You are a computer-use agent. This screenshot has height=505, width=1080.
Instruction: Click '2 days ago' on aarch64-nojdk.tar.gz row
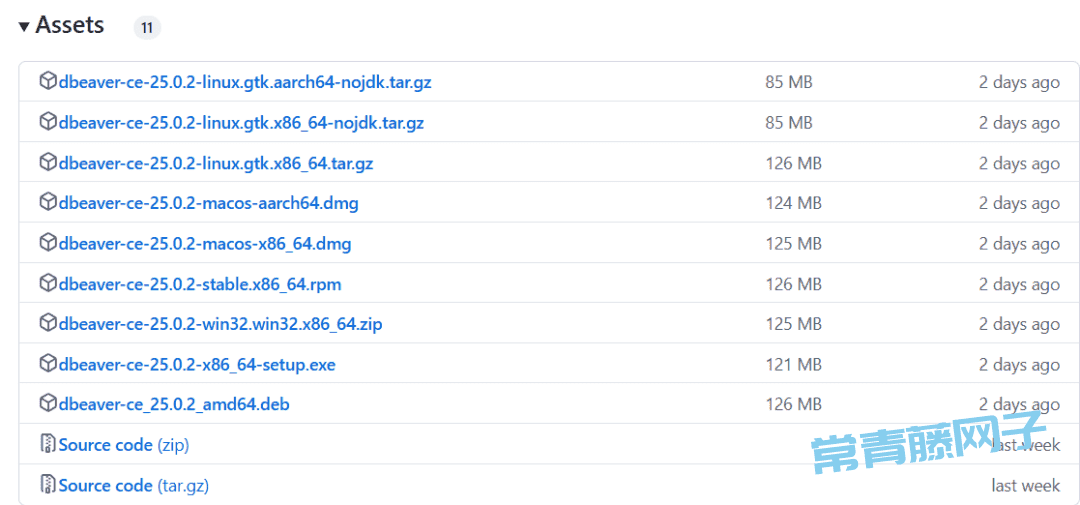coord(1019,83)
